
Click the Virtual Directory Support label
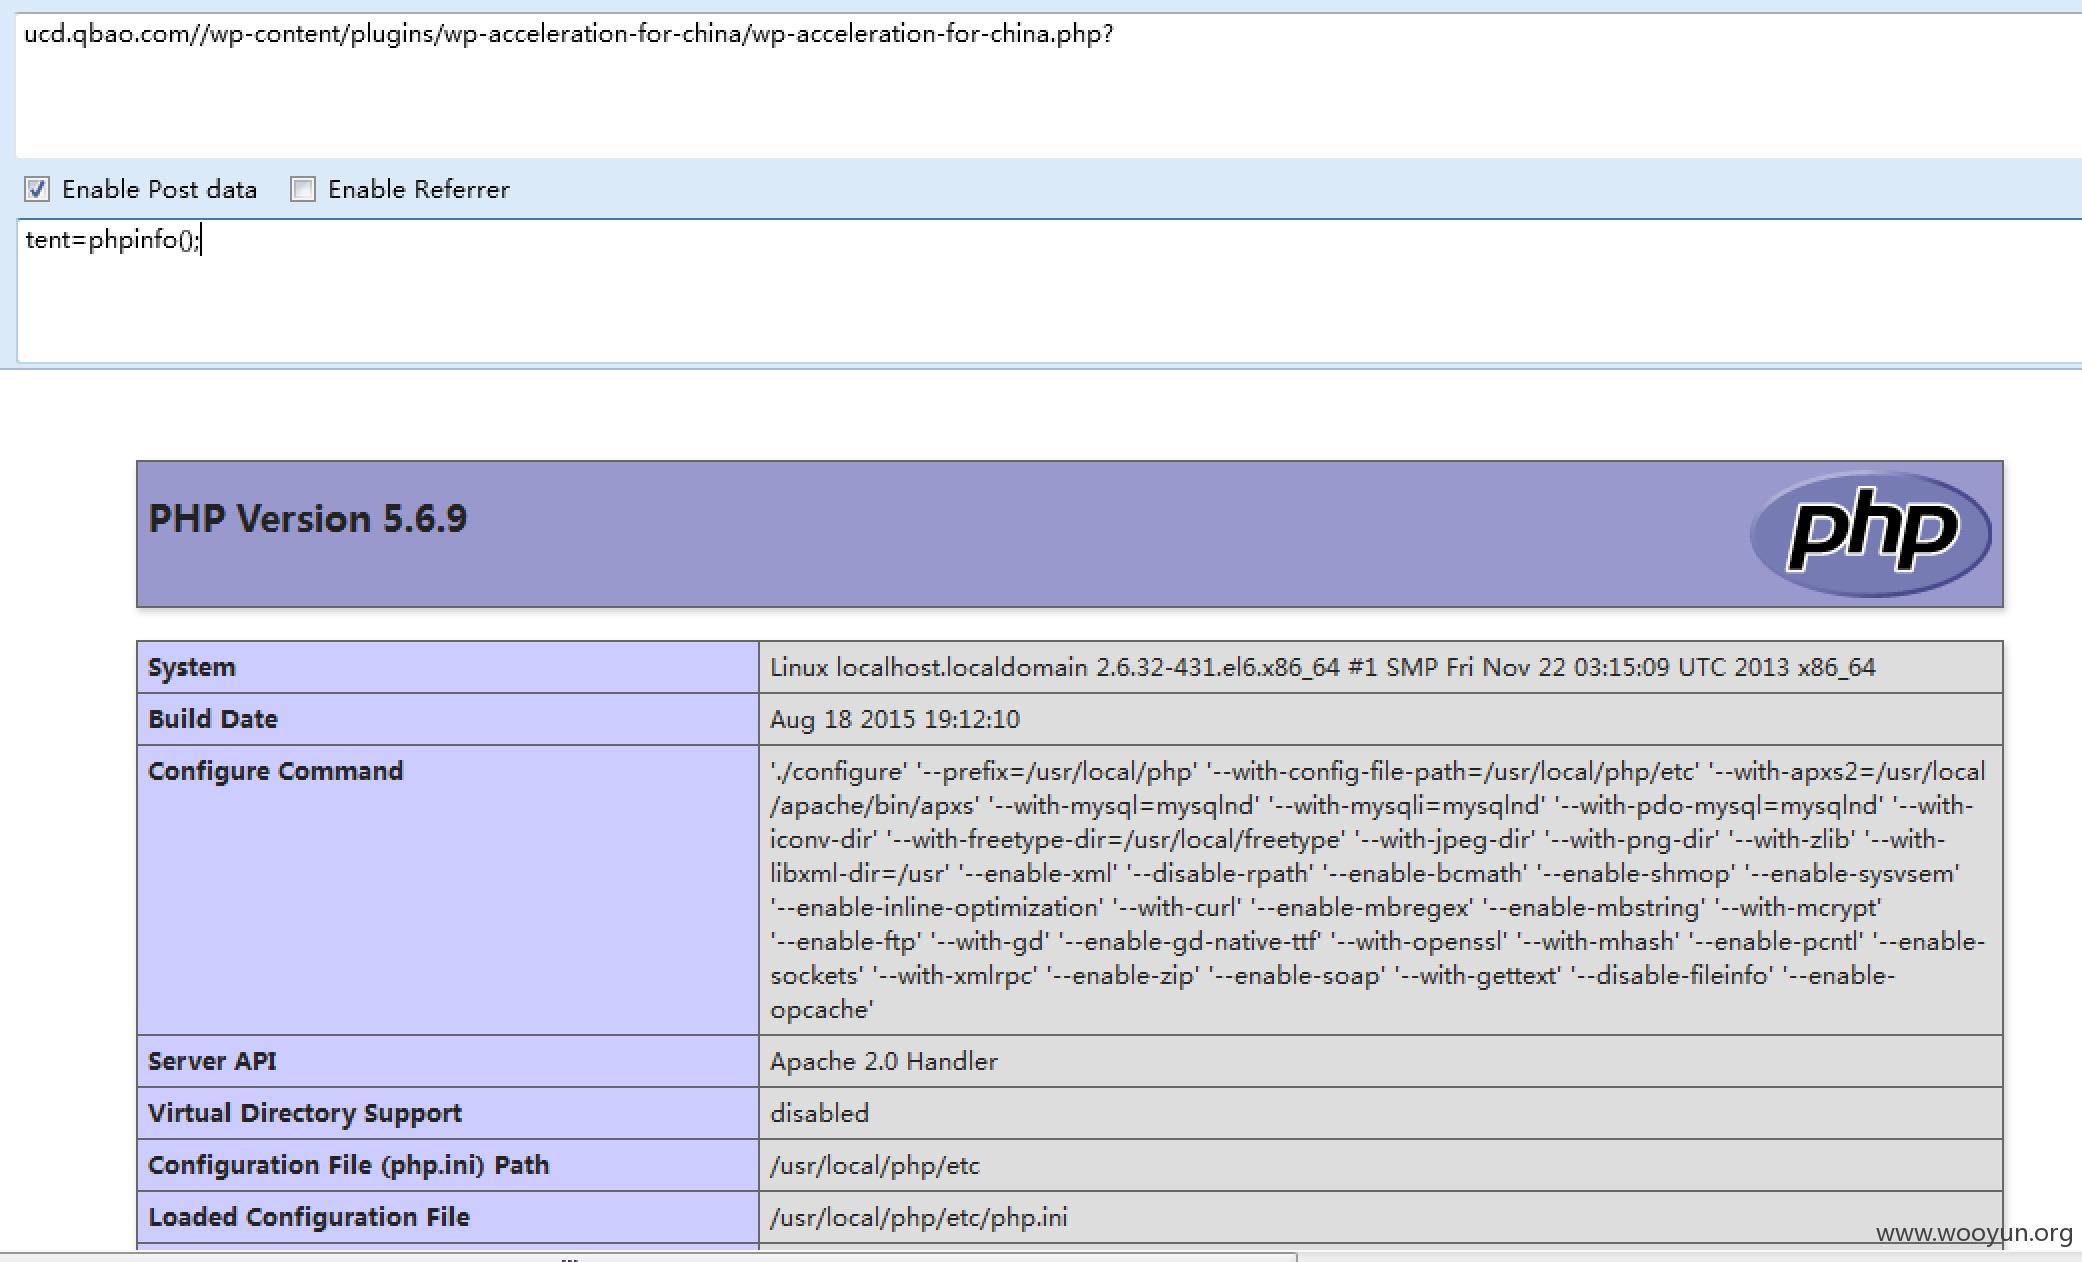tap(305, 1113)
